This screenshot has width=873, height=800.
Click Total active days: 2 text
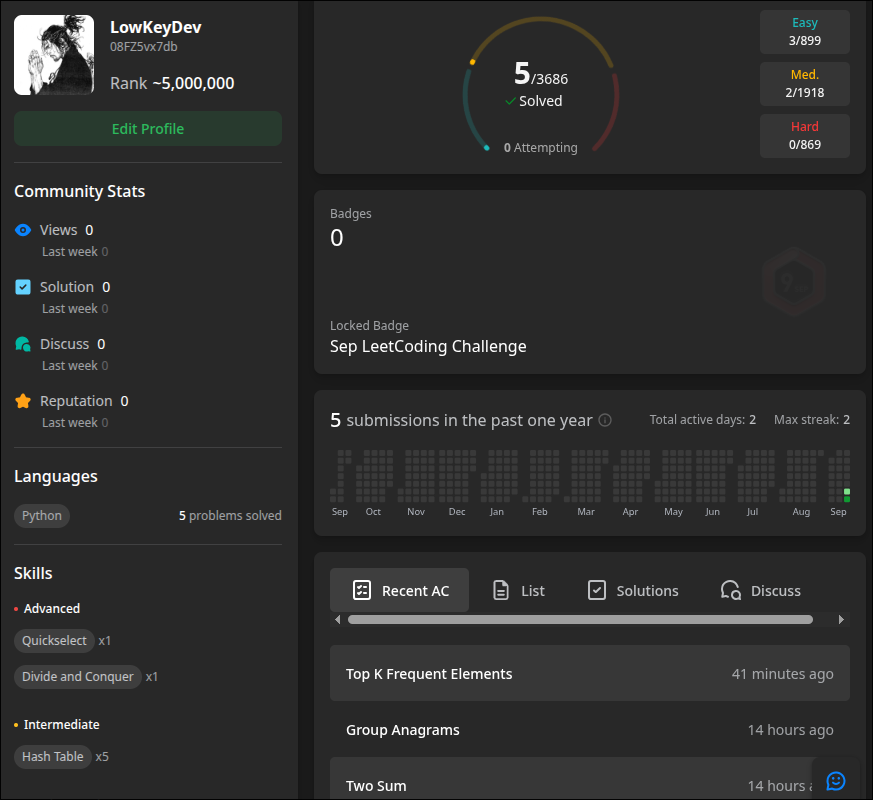pyautogui.click(x=703, y=420)
